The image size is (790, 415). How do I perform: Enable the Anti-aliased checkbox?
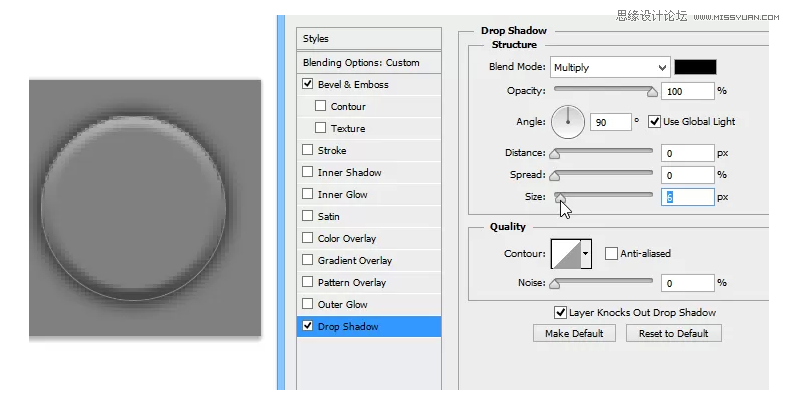611,254
